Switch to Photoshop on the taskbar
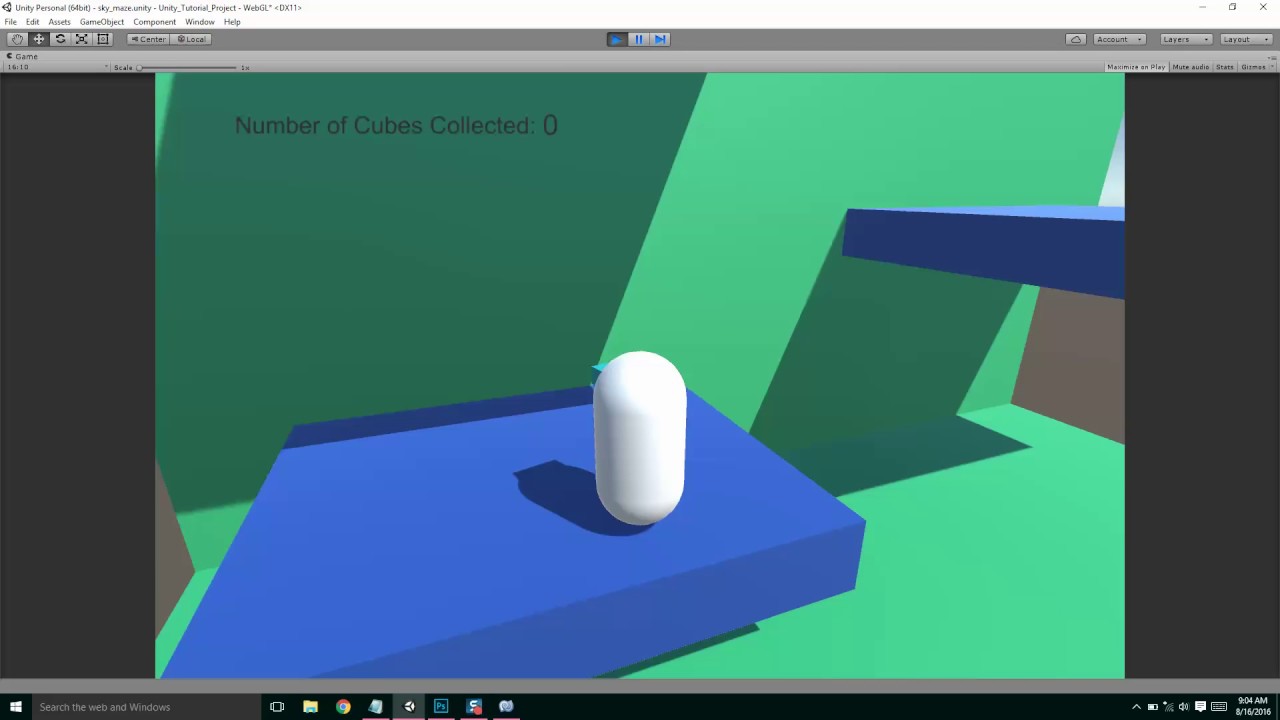This screenshot has width=1280, height=720. point(441,706)
